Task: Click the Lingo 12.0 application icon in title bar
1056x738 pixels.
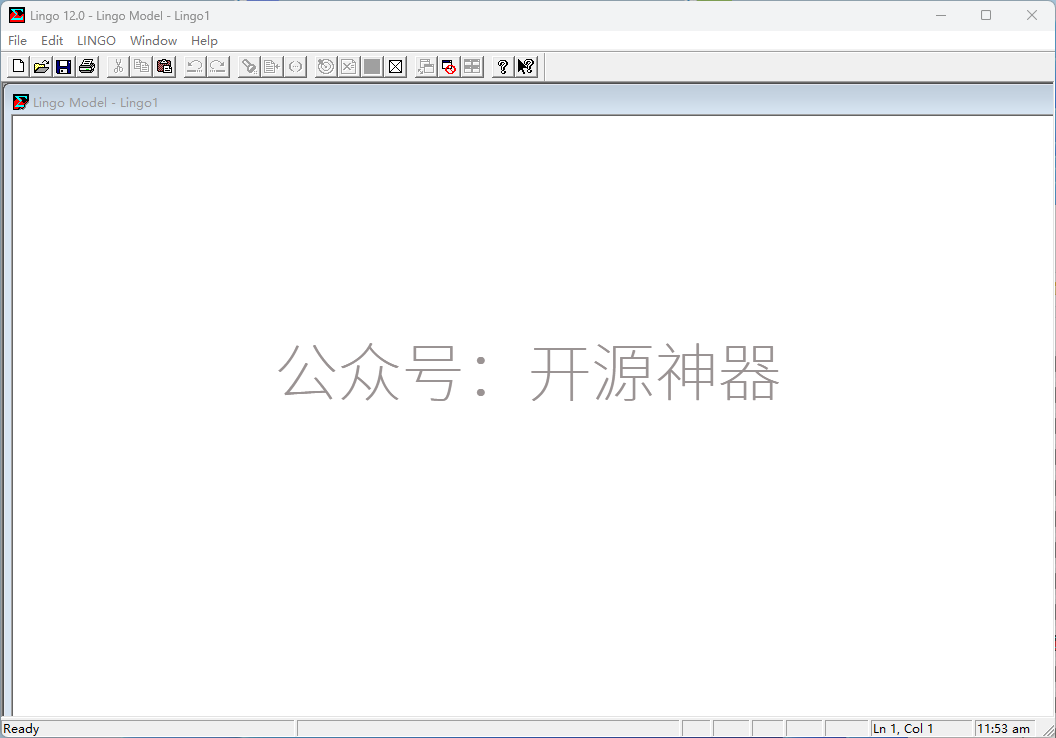Action: tap(17, 15)
